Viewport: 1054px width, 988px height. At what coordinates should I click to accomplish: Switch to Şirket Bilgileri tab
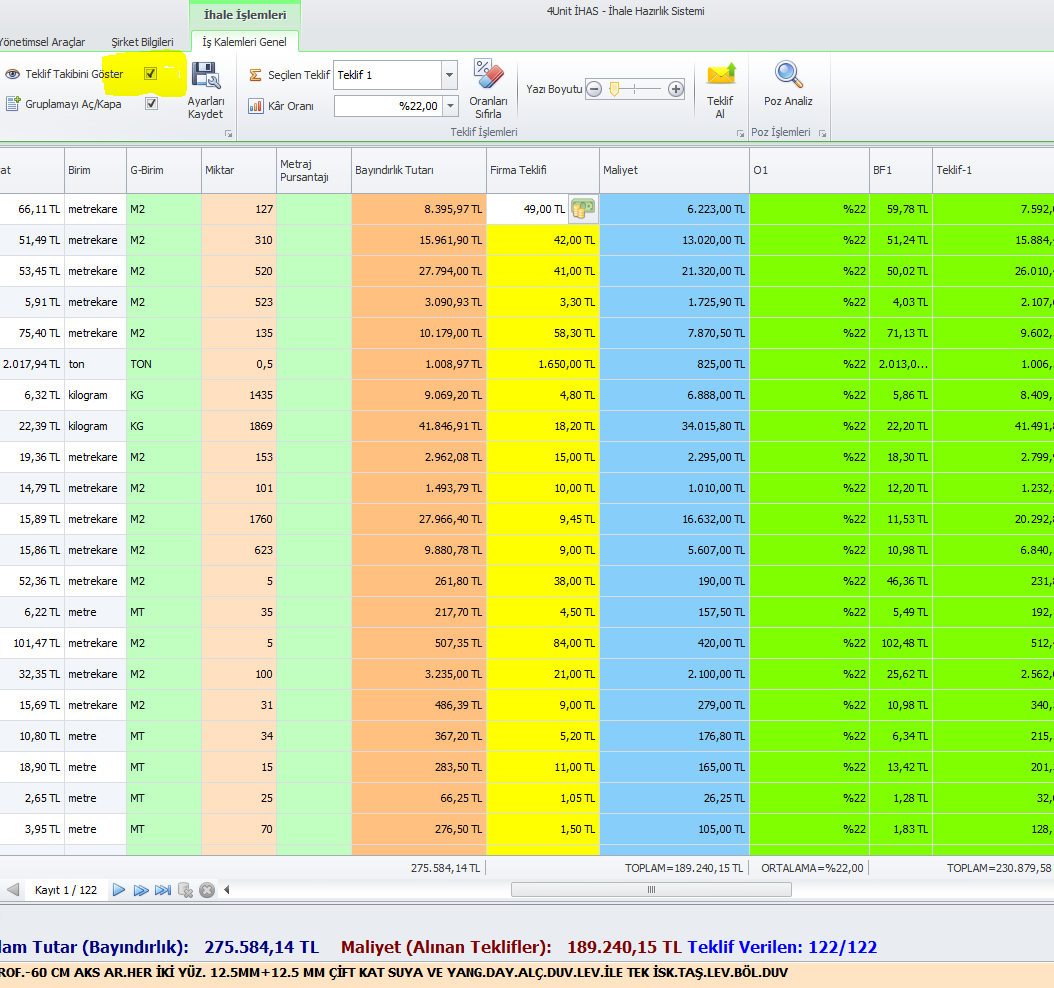(142, 42)
